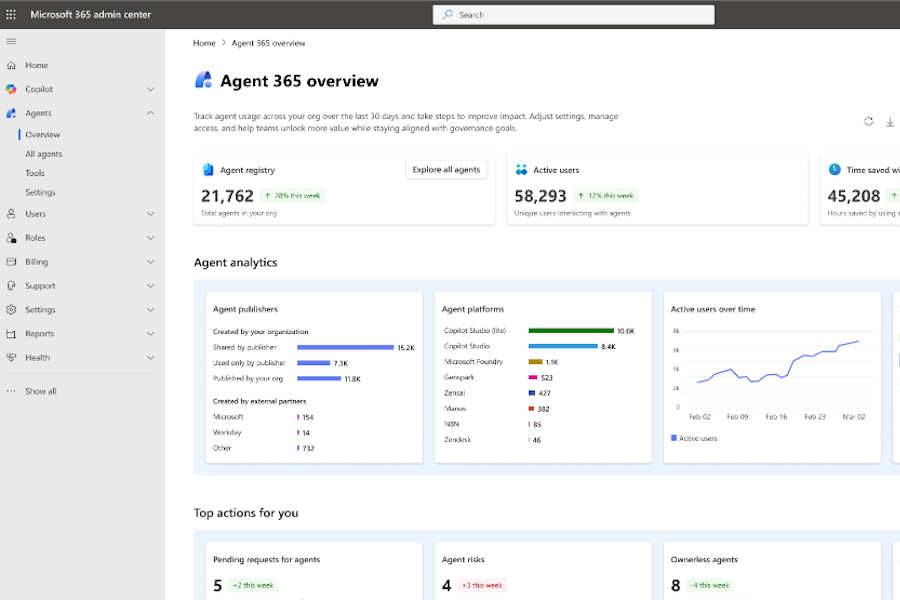Click the Home icon in sidebar
This screenshot has height=600, width=900.
click(x=11, y=65)
